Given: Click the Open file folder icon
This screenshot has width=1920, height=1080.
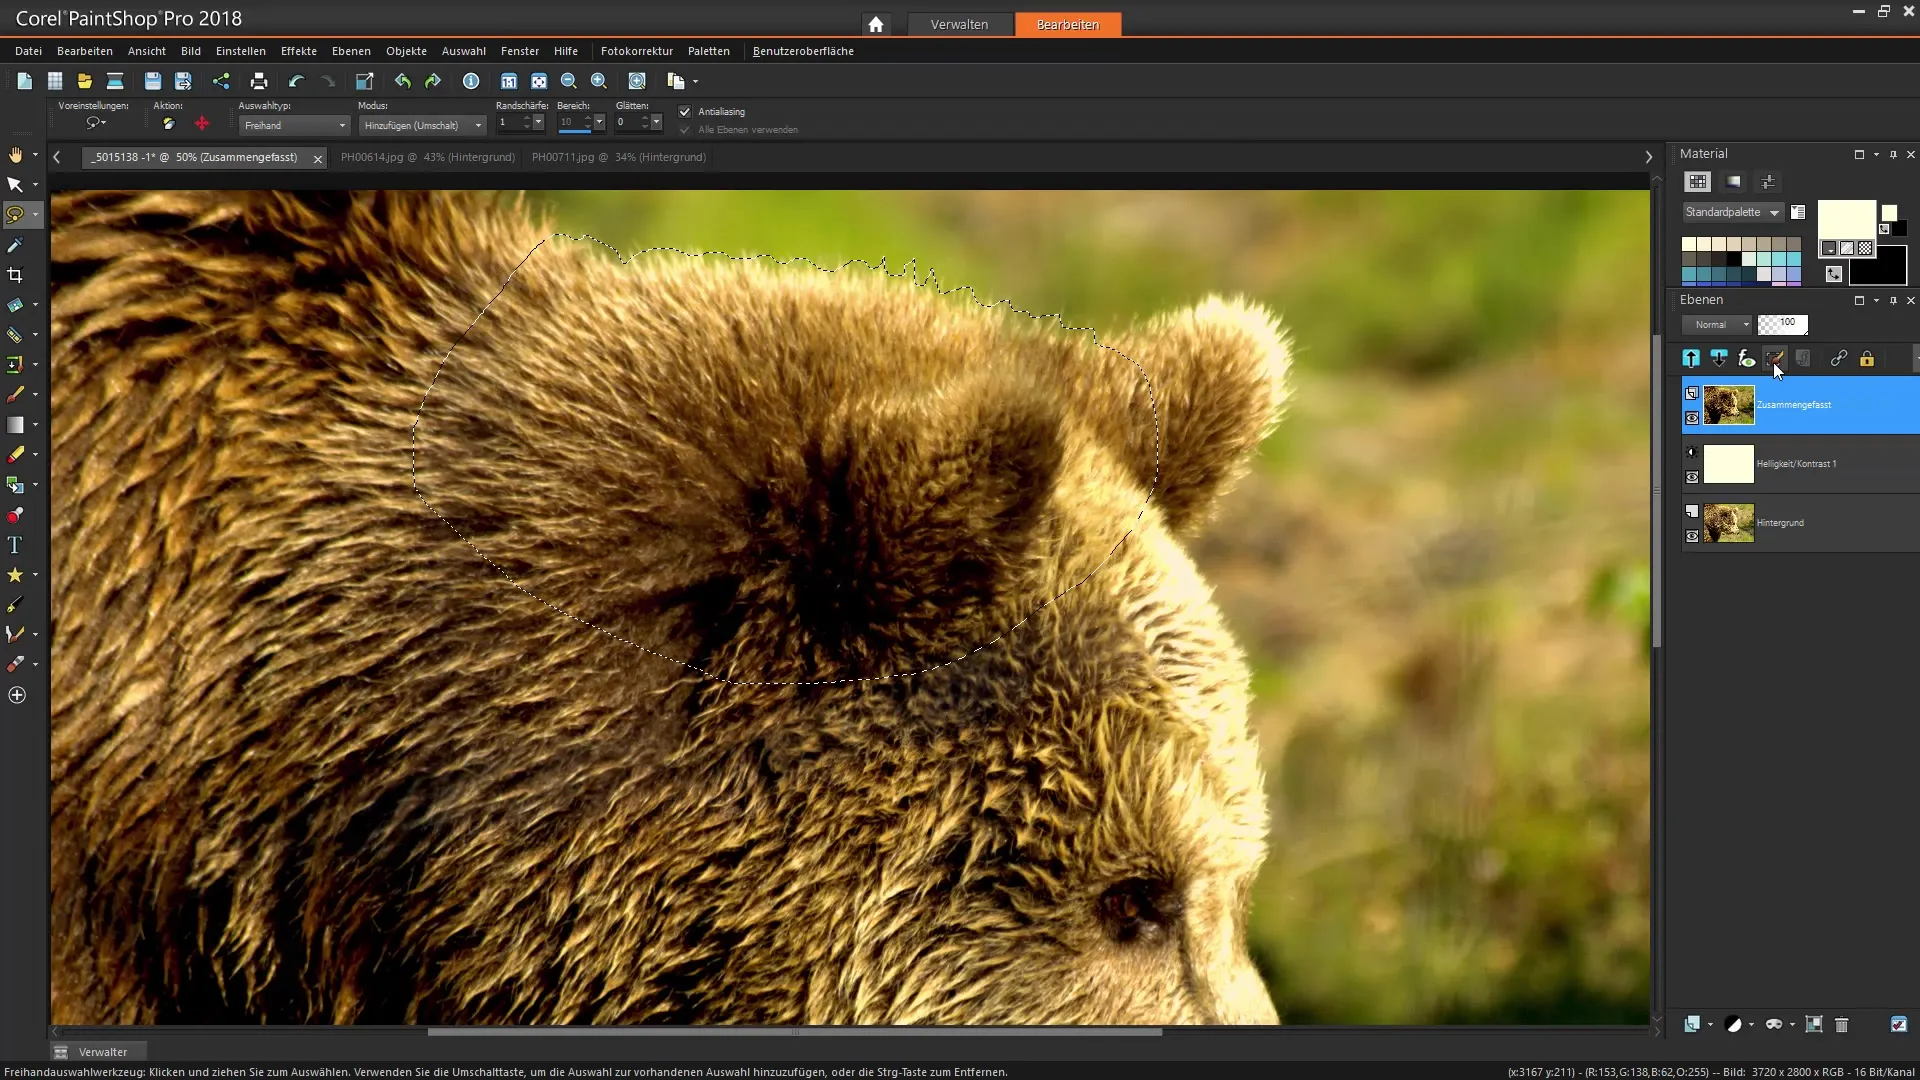Looking at the screenshot, I should coord(84,81).
